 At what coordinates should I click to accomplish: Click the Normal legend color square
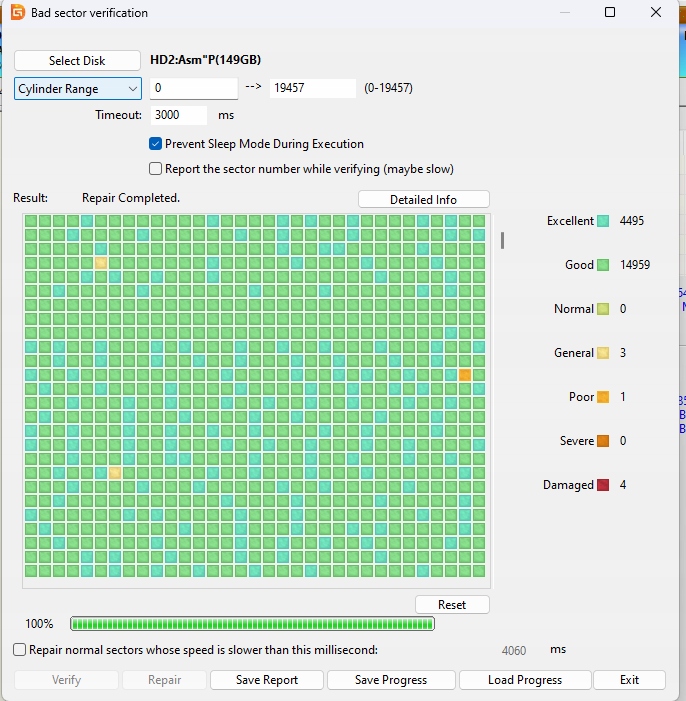[x=603, y=309]
